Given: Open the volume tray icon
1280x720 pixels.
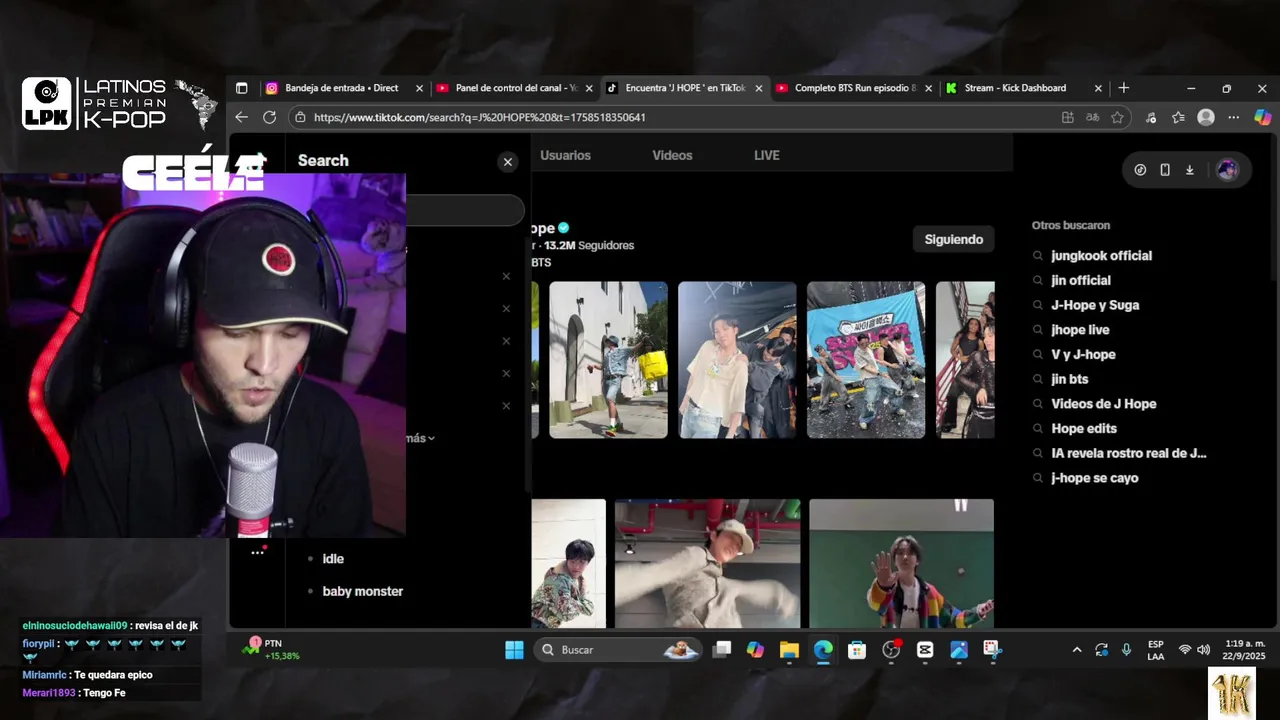Looking at the screenshot, I should point(1203,650).
